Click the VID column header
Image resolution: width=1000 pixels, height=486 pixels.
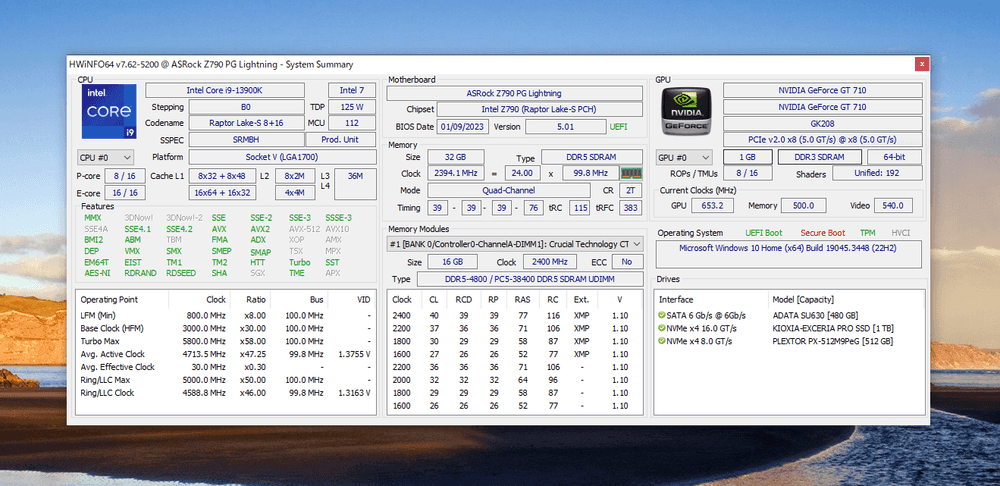pyautogui.click(x=364, y=299)
